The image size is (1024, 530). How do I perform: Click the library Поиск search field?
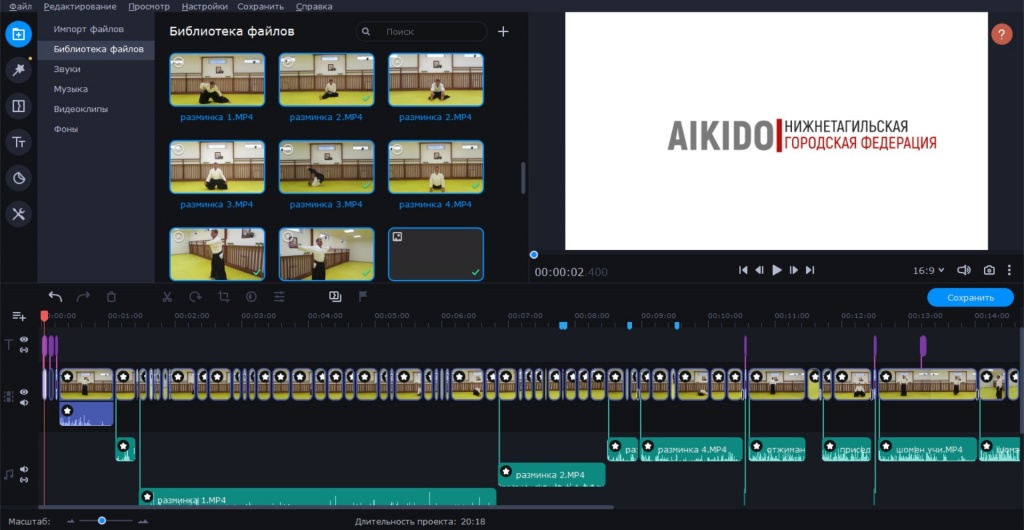(421, 31)
